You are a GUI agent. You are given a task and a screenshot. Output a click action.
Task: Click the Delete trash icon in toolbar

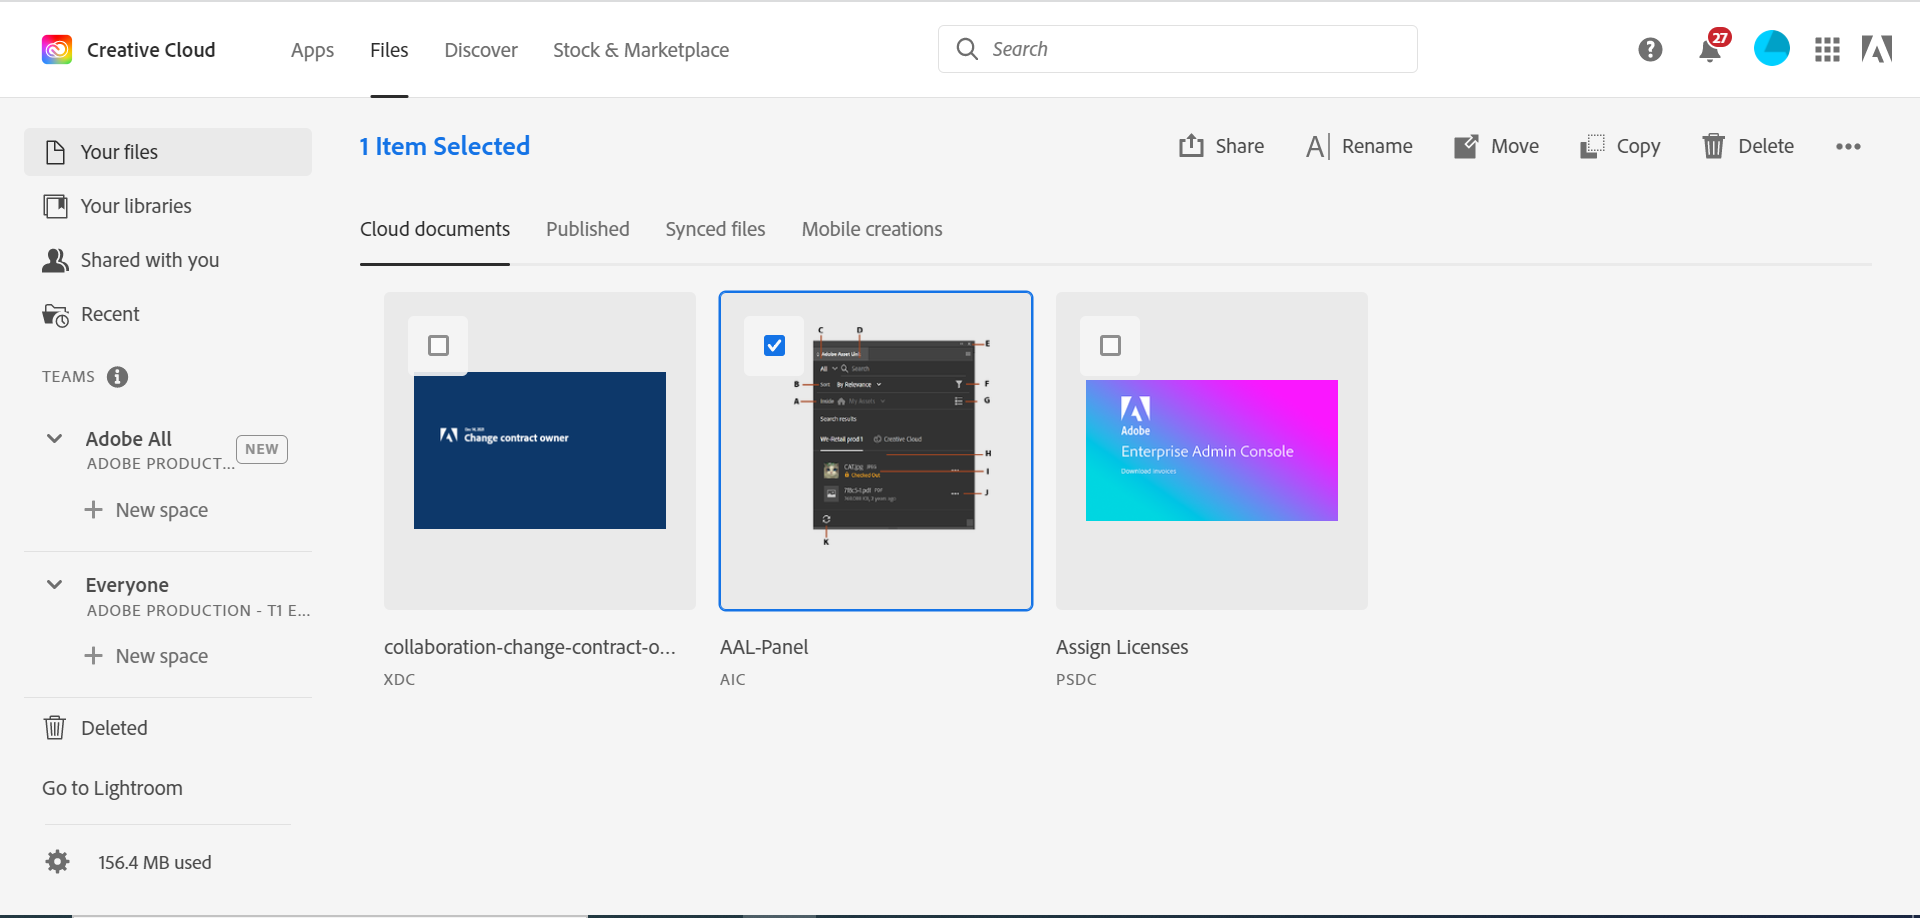click(1714, 146)
